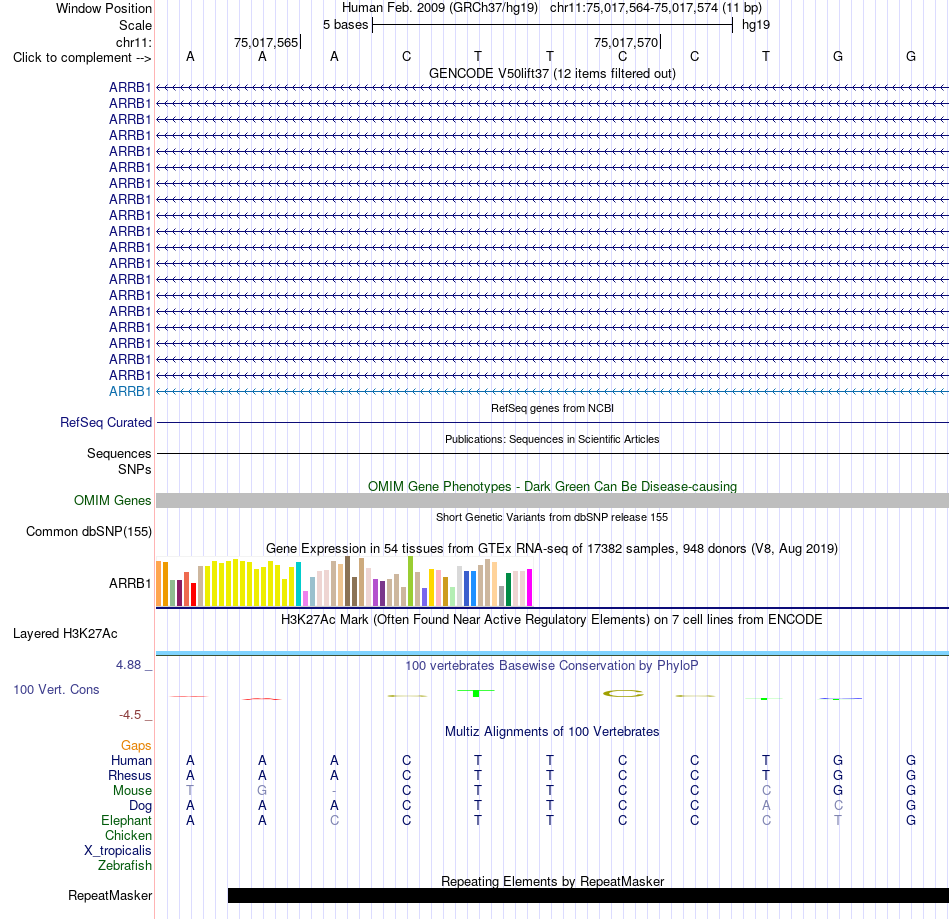Click the faded G in Mouse row

click(262, 791)
